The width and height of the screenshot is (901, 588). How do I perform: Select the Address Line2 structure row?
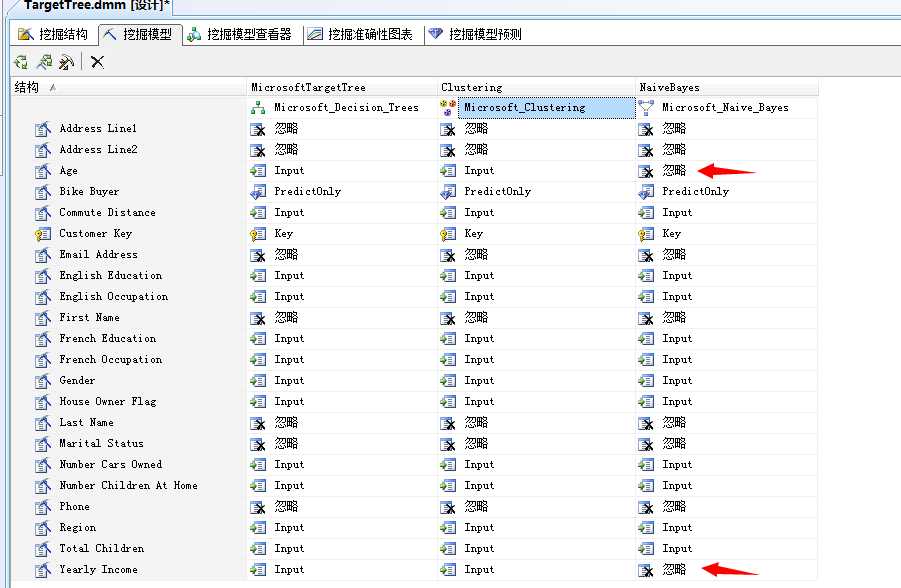(x=129, y=149)
